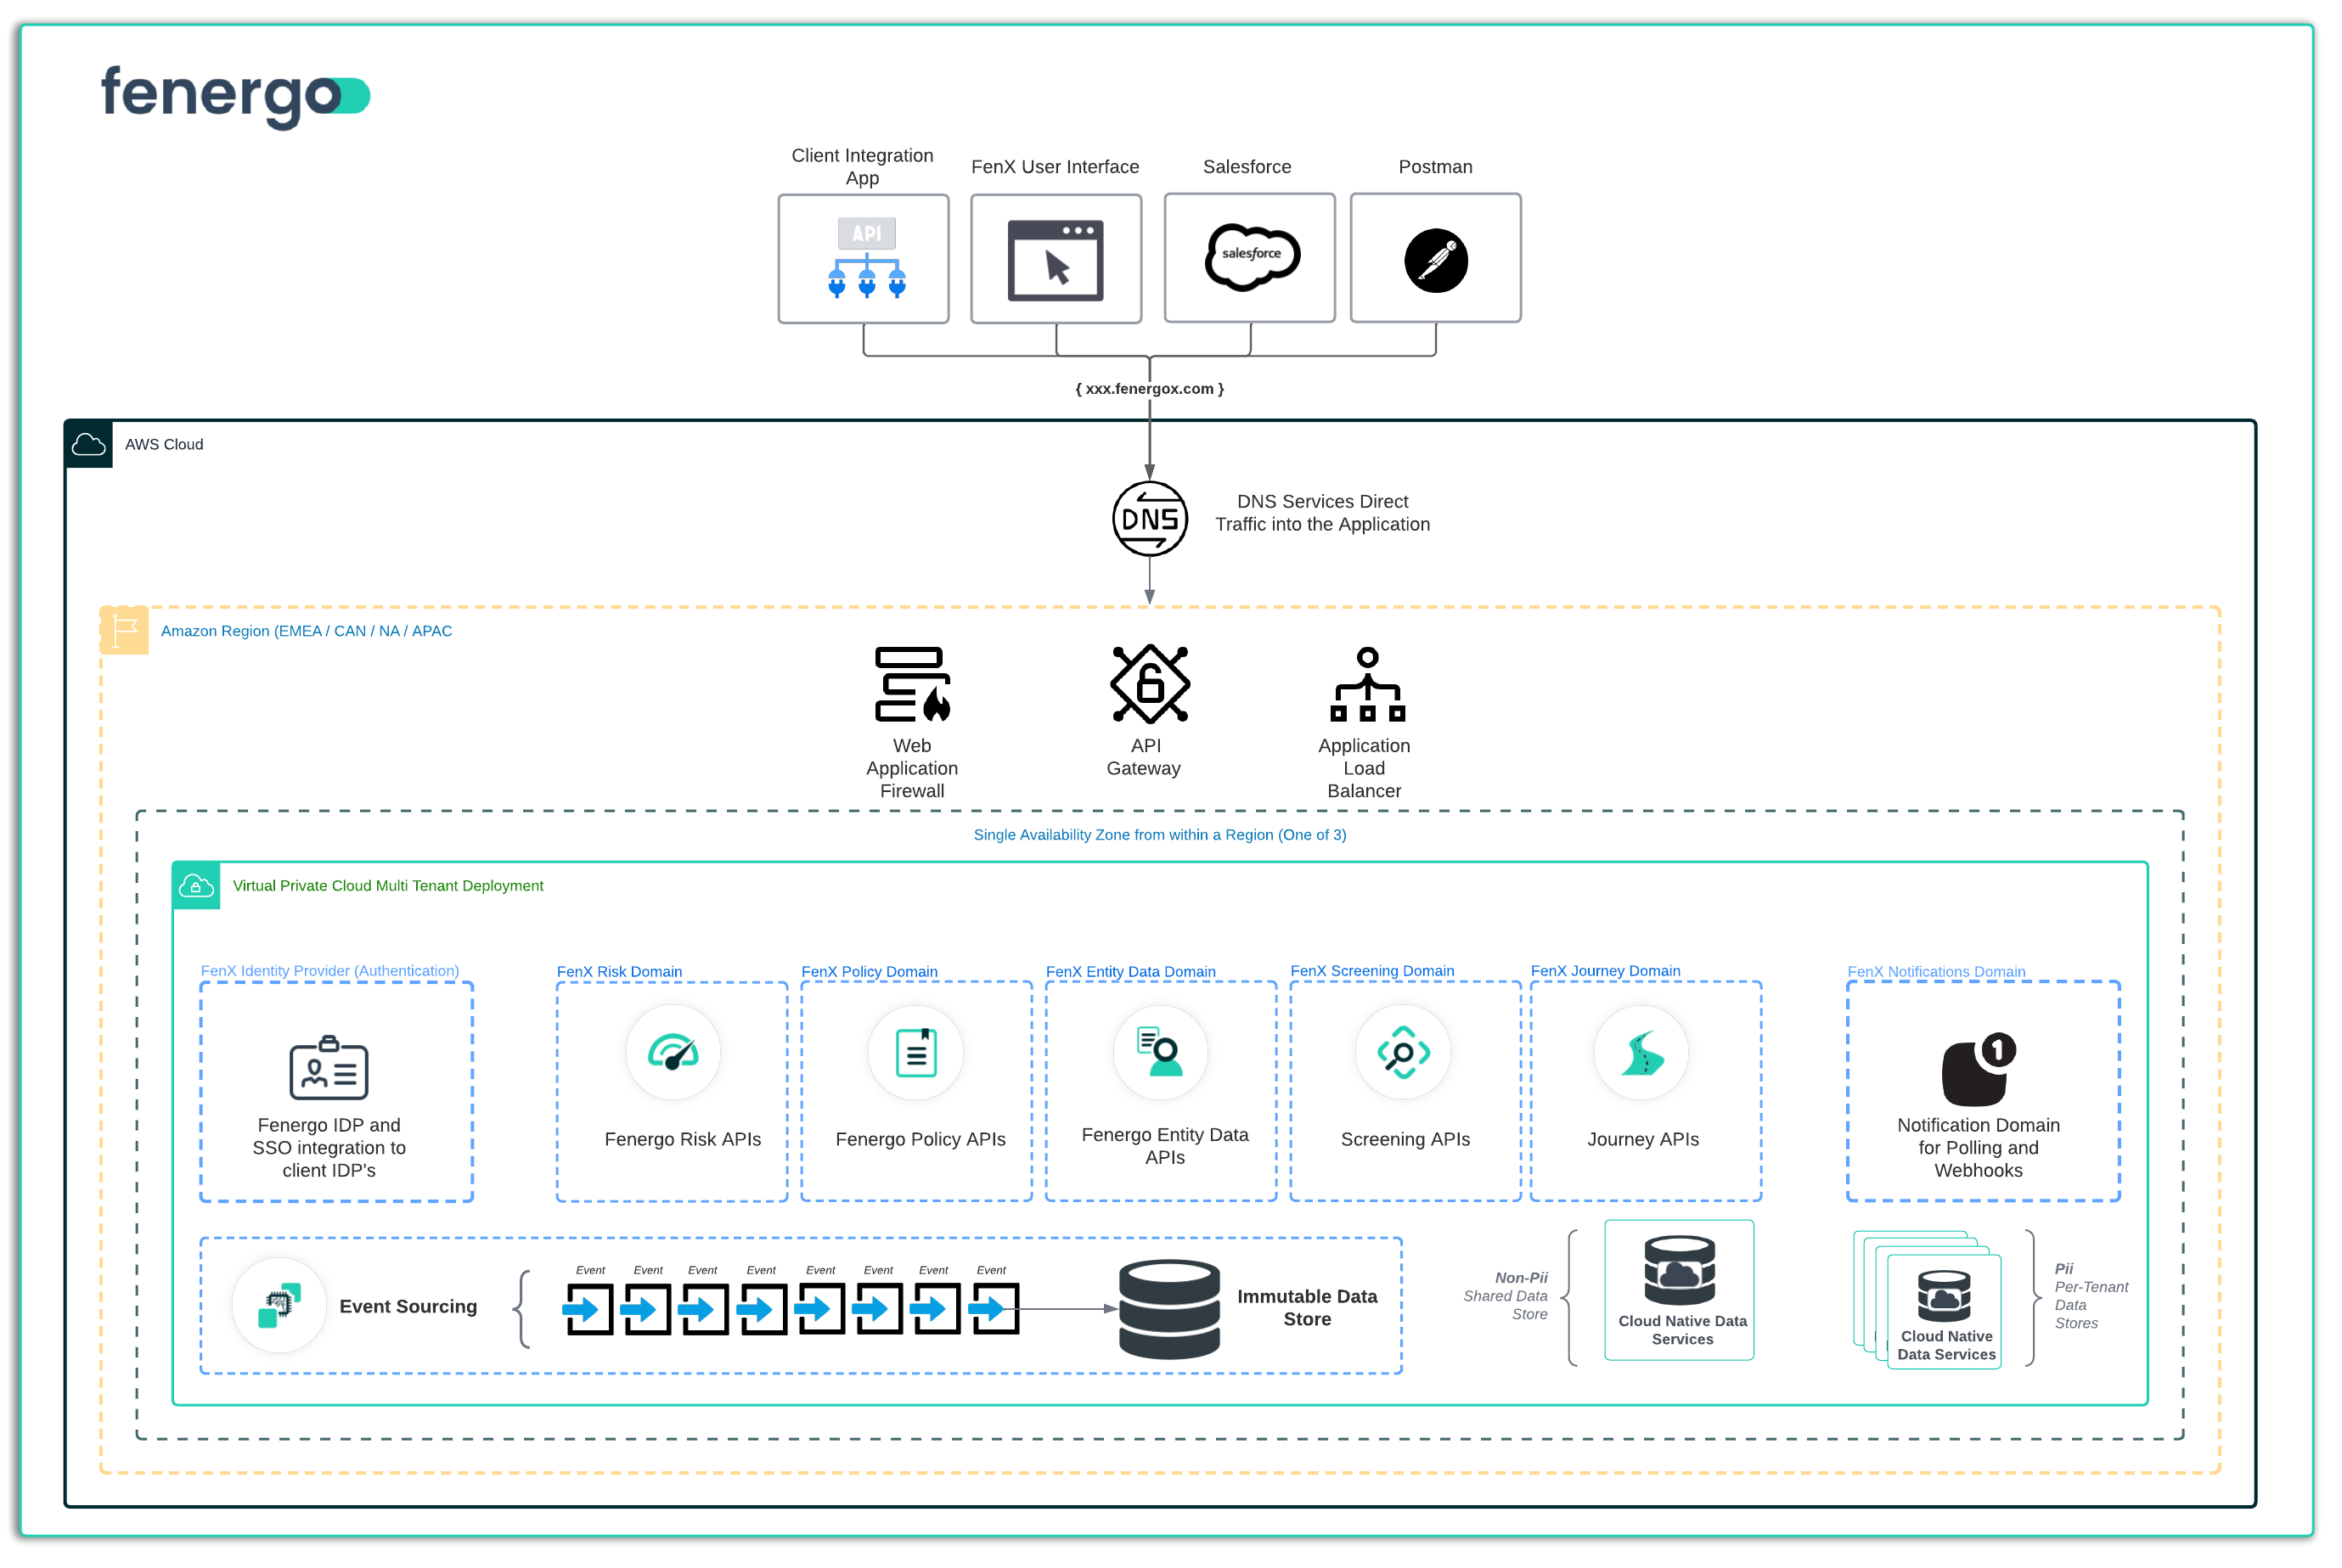Click the Screening APIs magnifier icon
The height and width of the screenshot is (1568, 2342).
[1403, 1053]
